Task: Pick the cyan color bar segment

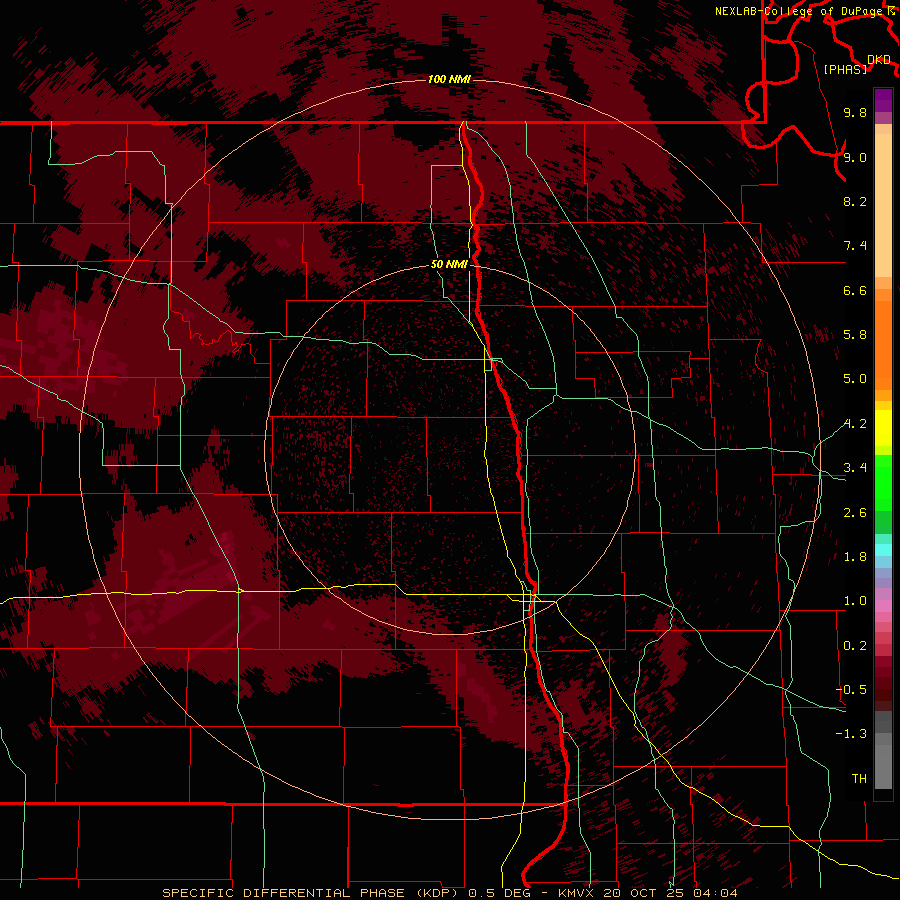Action: 883,550
